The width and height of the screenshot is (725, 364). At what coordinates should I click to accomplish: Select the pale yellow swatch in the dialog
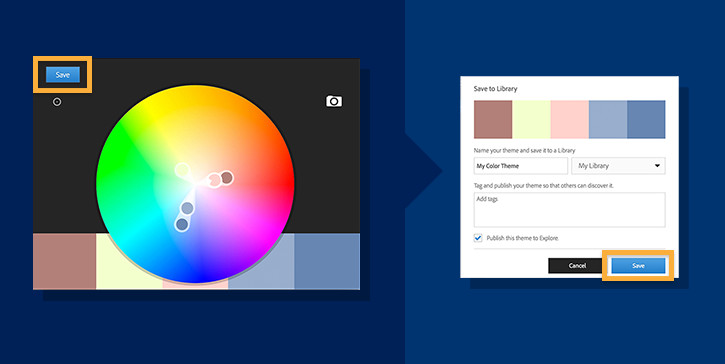pyautogui.click(x=531, y=119)
